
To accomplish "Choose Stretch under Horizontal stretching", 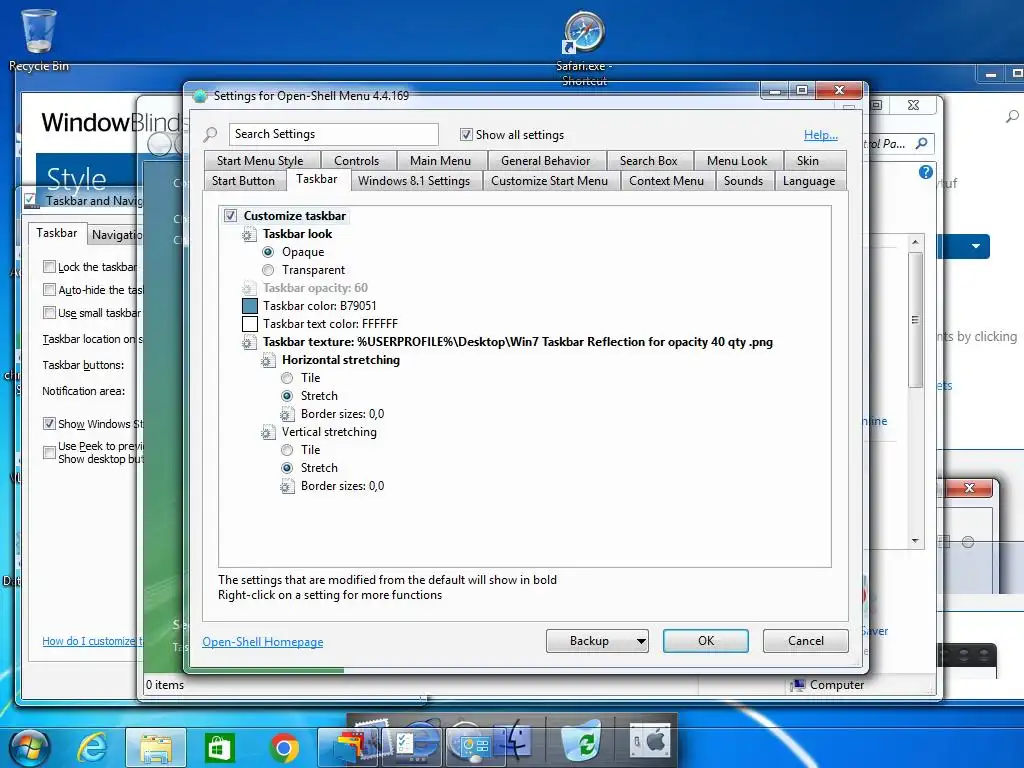I will coord(287,396).
